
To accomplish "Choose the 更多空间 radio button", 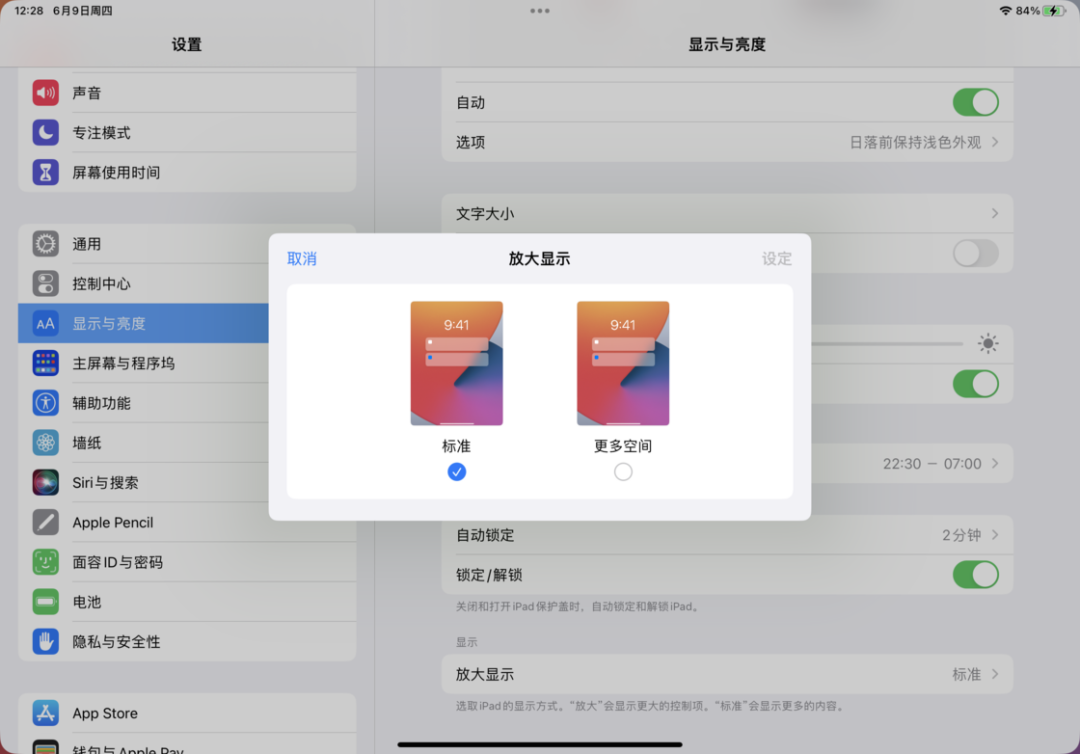I will 623,472.
